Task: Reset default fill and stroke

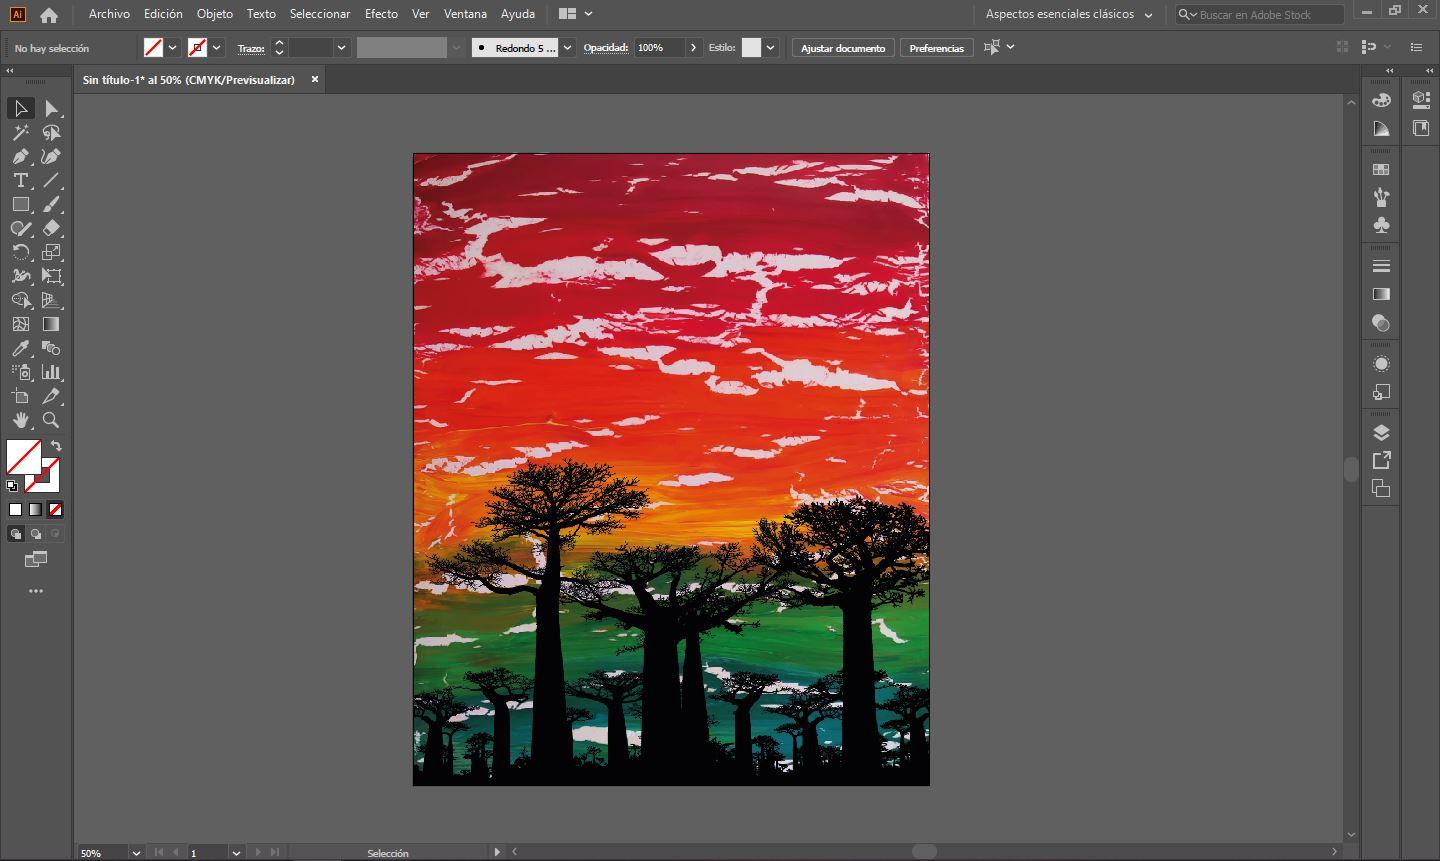Action: [x=12, y=486]
